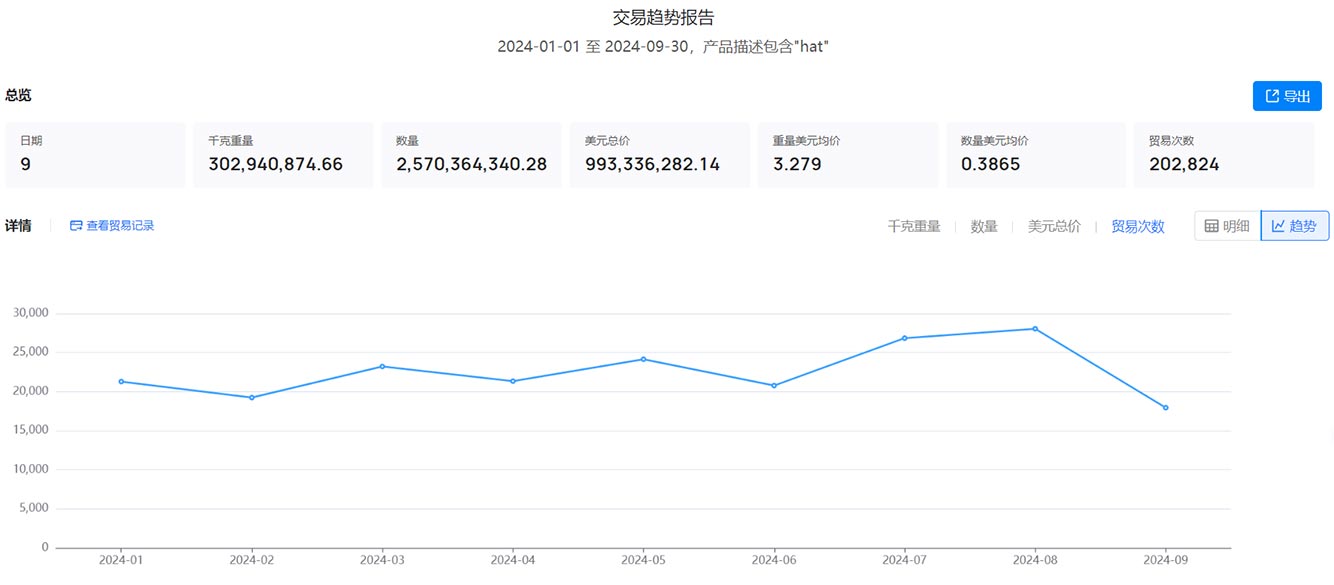
Task: Select the 贸易次数 metric tab
Action: pos(1138,226)
